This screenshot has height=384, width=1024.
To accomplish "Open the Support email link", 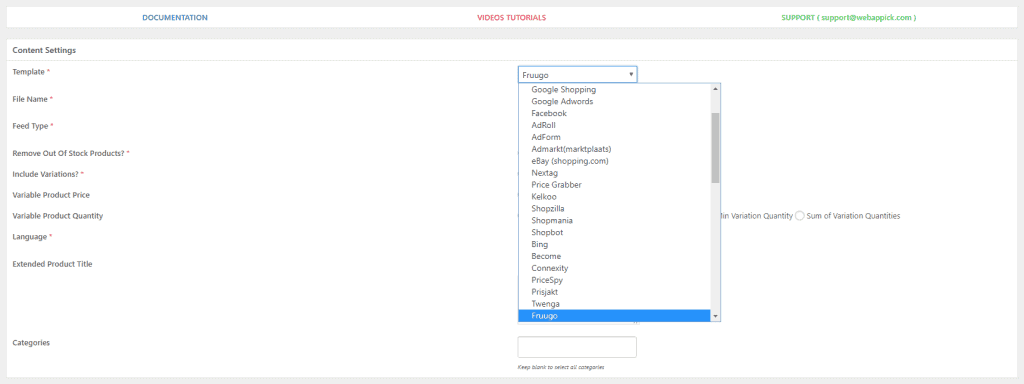I will (x=848, y=18).
